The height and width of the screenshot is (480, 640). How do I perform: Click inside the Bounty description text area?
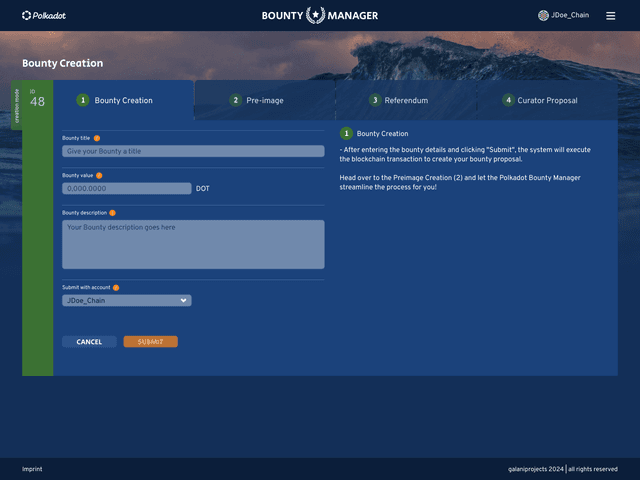click(193, 244)
